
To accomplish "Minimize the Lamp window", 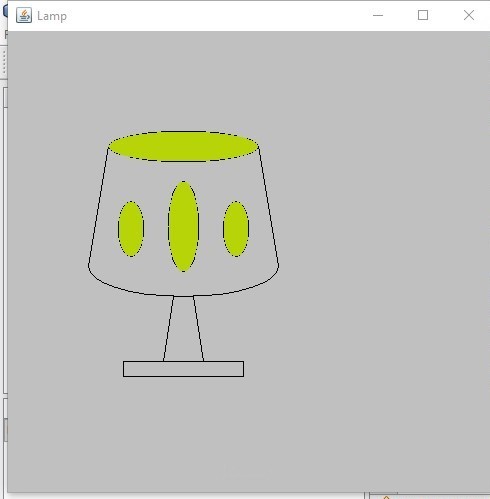I will pyautogui.click(x=378, y=15).
